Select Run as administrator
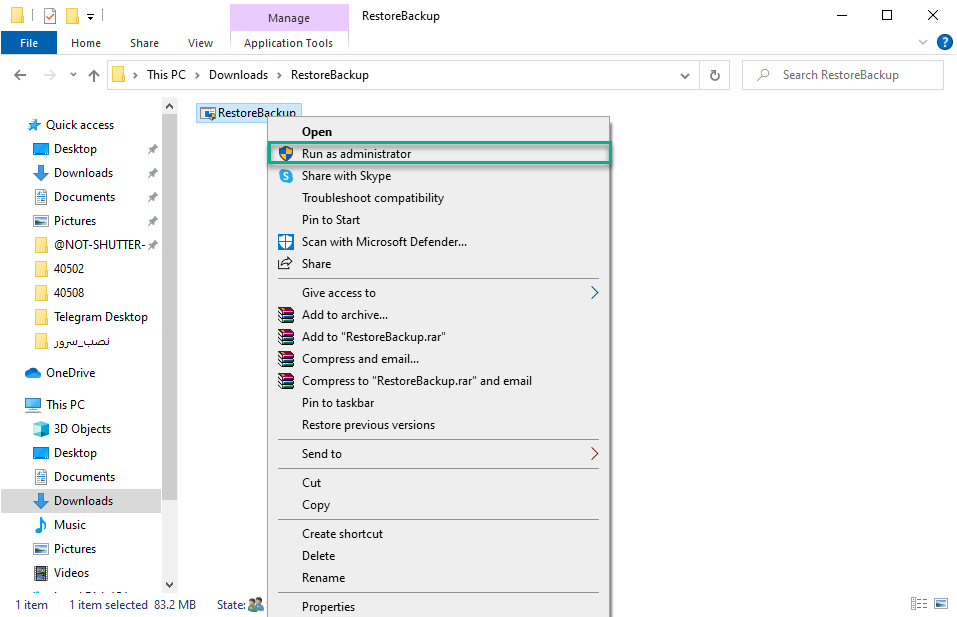This screenshot has height=617, width=957. (x=439, y=154)
